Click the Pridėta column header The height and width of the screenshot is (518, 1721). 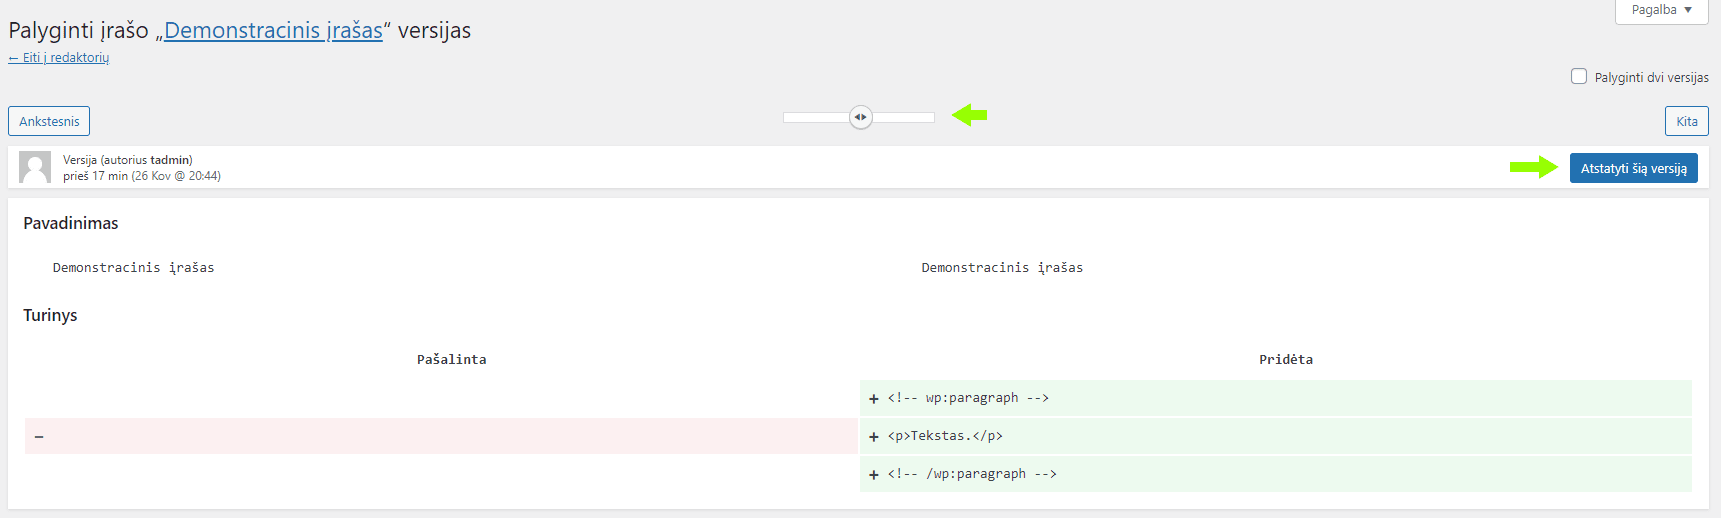click(x=1285, y=360)
